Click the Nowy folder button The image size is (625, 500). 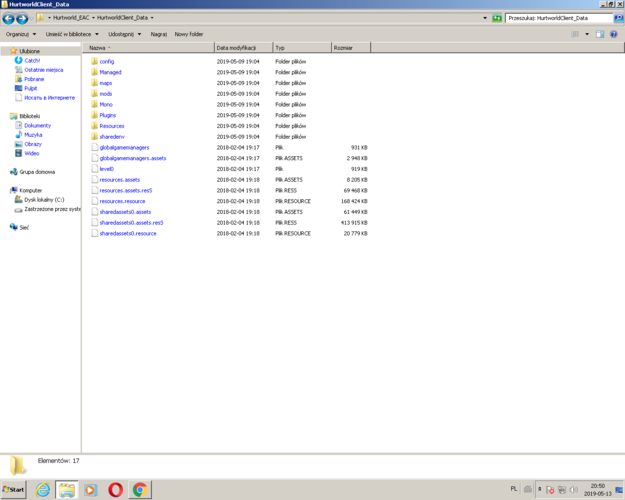pos(189,34)
